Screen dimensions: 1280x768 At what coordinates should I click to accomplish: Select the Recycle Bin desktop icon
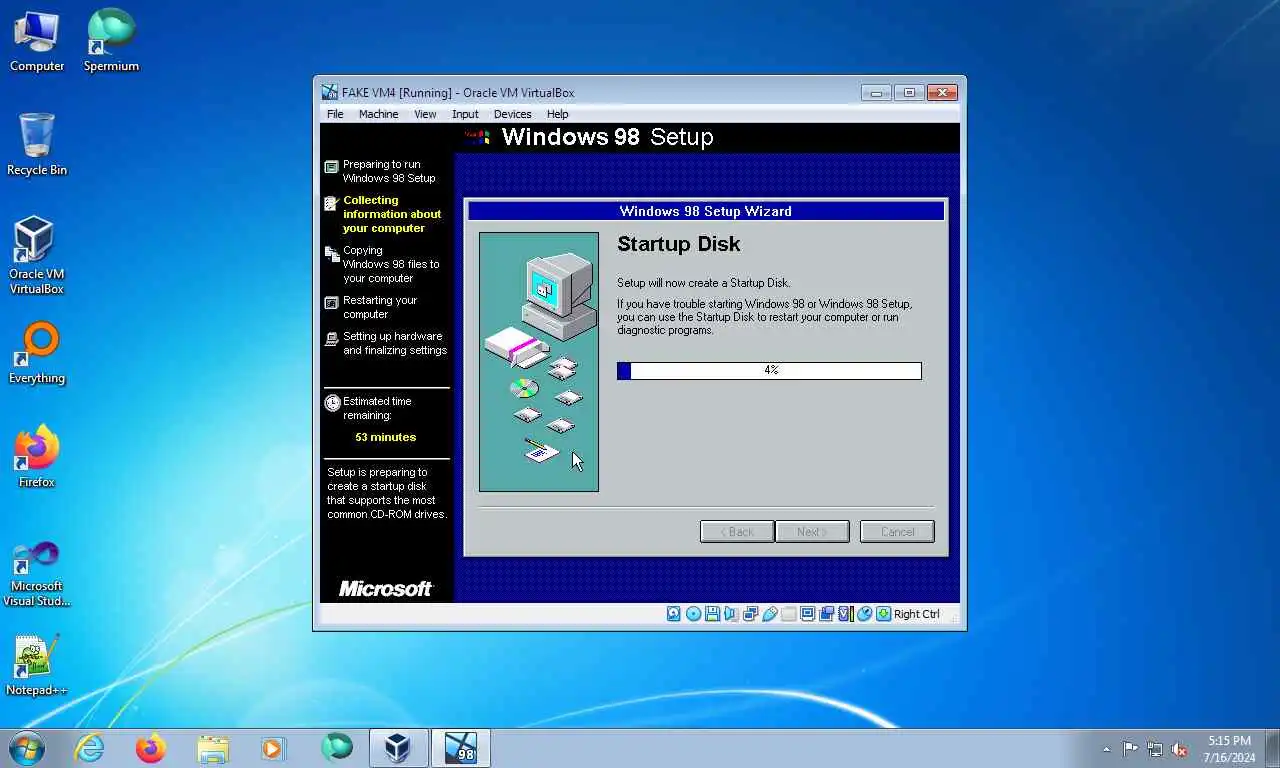[37, 145]
